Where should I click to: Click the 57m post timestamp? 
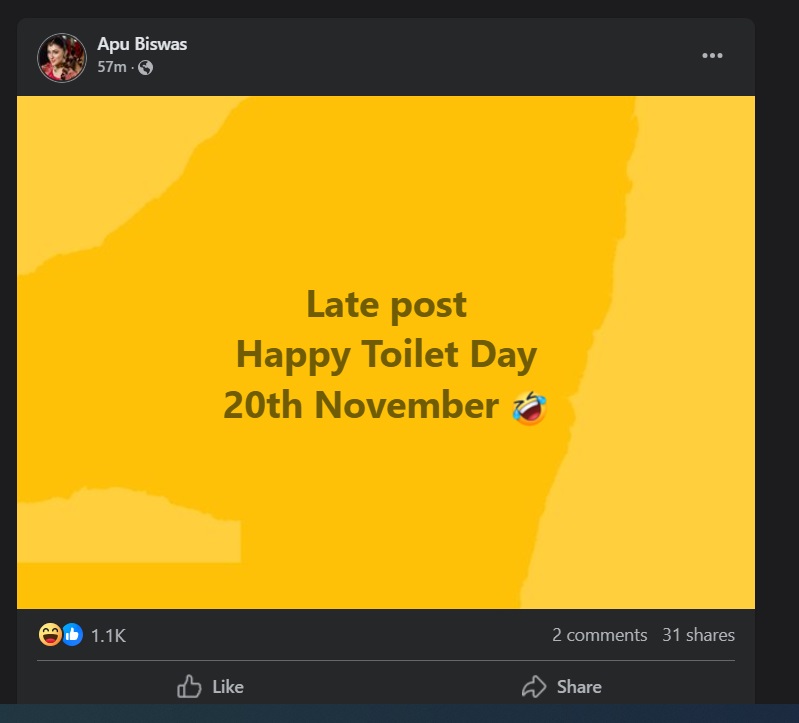click(111, 67)
